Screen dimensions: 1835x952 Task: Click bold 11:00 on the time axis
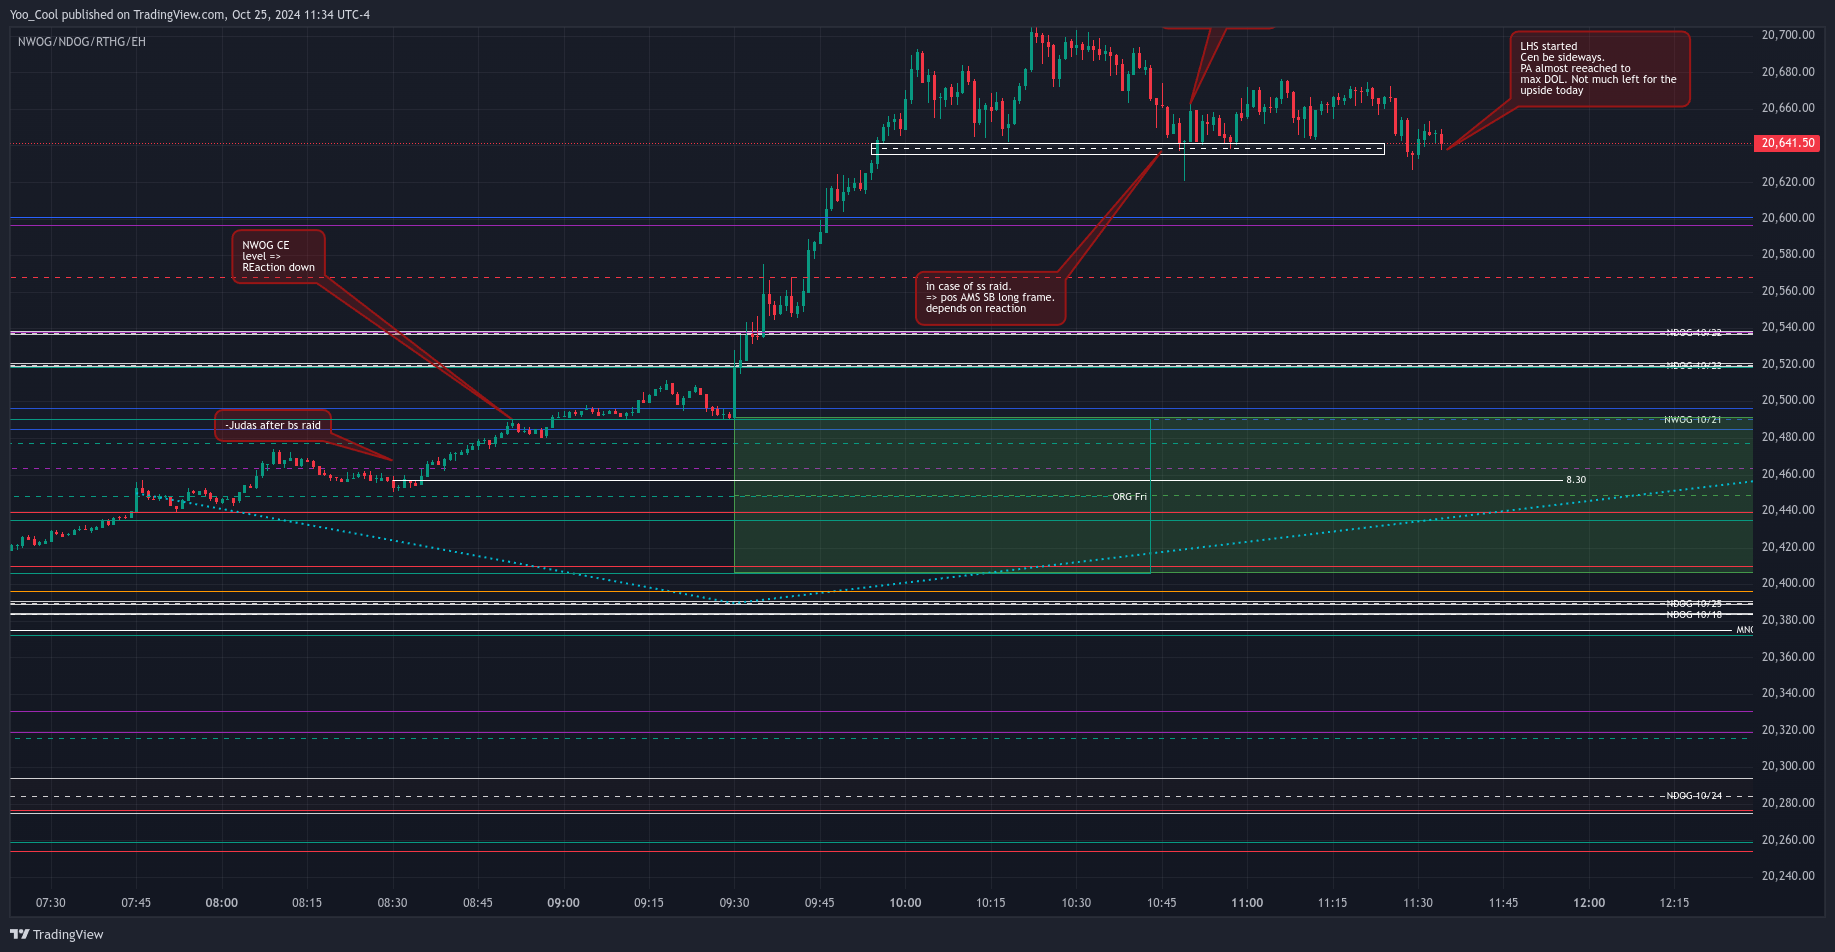point(1247,903)
